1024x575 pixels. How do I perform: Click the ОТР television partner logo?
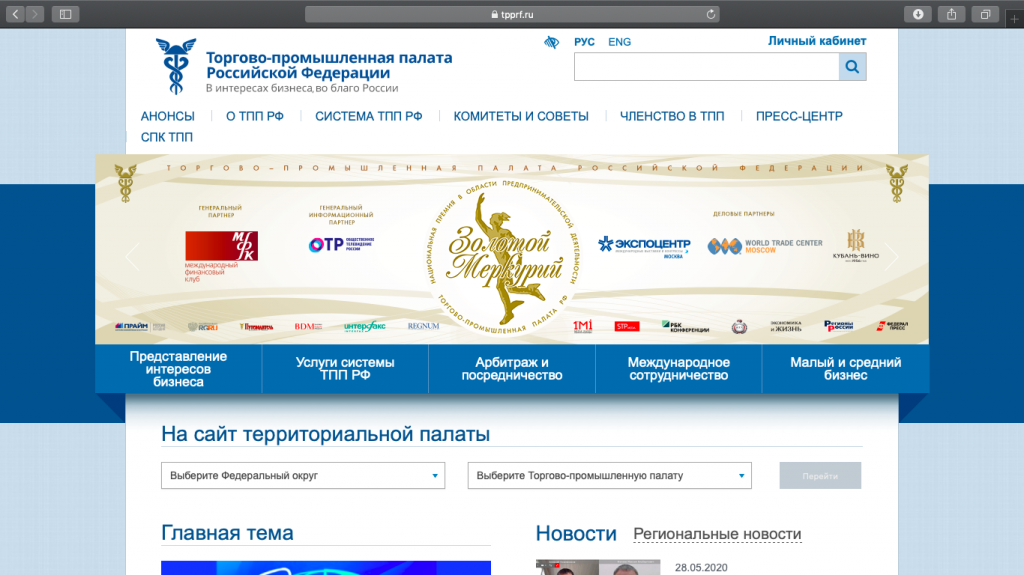click(341, 244)
